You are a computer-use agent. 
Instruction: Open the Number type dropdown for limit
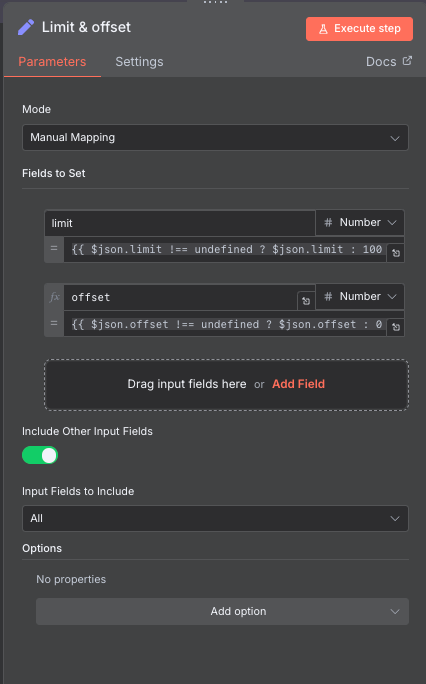coord(360,222)
